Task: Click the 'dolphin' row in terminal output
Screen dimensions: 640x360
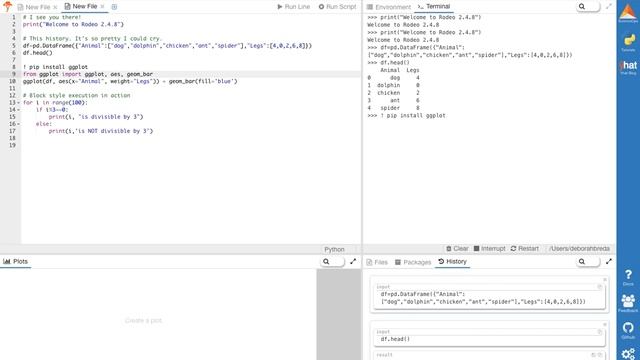Action: point(393,85)
